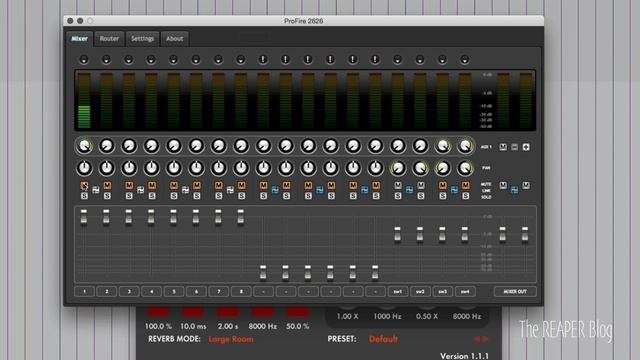Click the 10.0 ms value

(x=193, y=327)
